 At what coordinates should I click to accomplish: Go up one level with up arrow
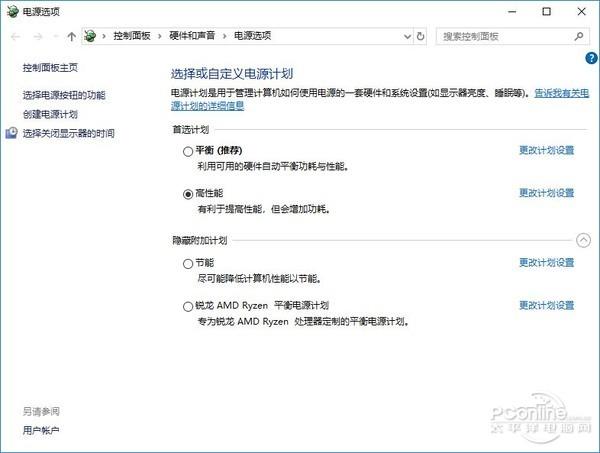pos(72,37)
